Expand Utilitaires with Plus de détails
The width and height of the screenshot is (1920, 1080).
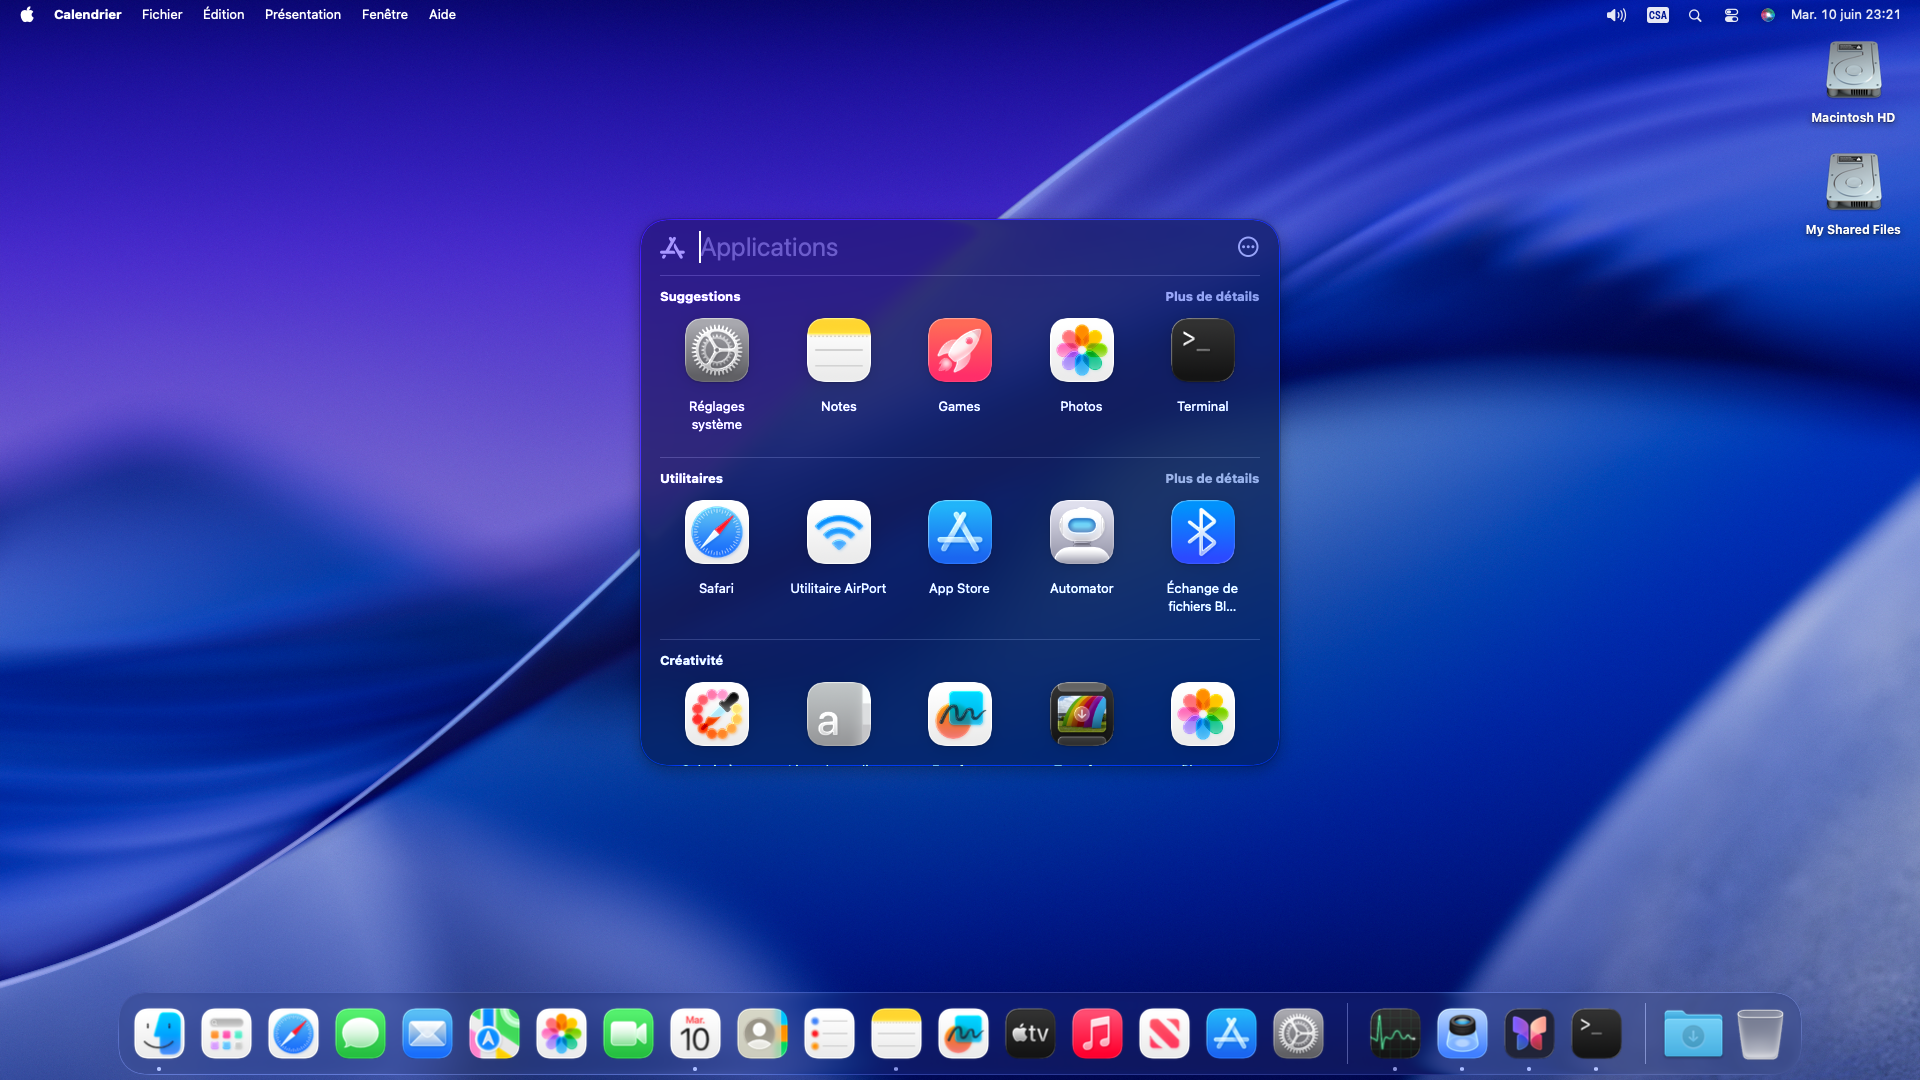pyautogui.click(x=1211, y=479)
